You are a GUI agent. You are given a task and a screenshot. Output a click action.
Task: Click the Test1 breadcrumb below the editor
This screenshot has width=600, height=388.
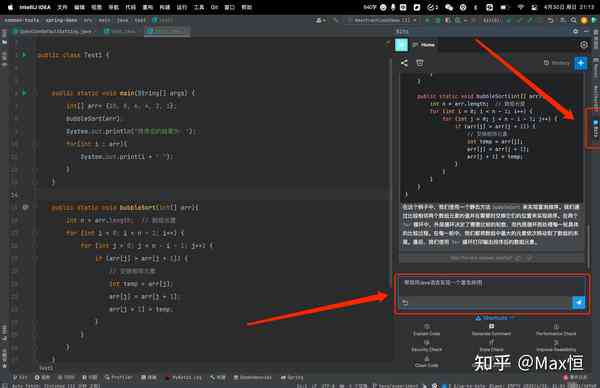click(x=46, y=368)
